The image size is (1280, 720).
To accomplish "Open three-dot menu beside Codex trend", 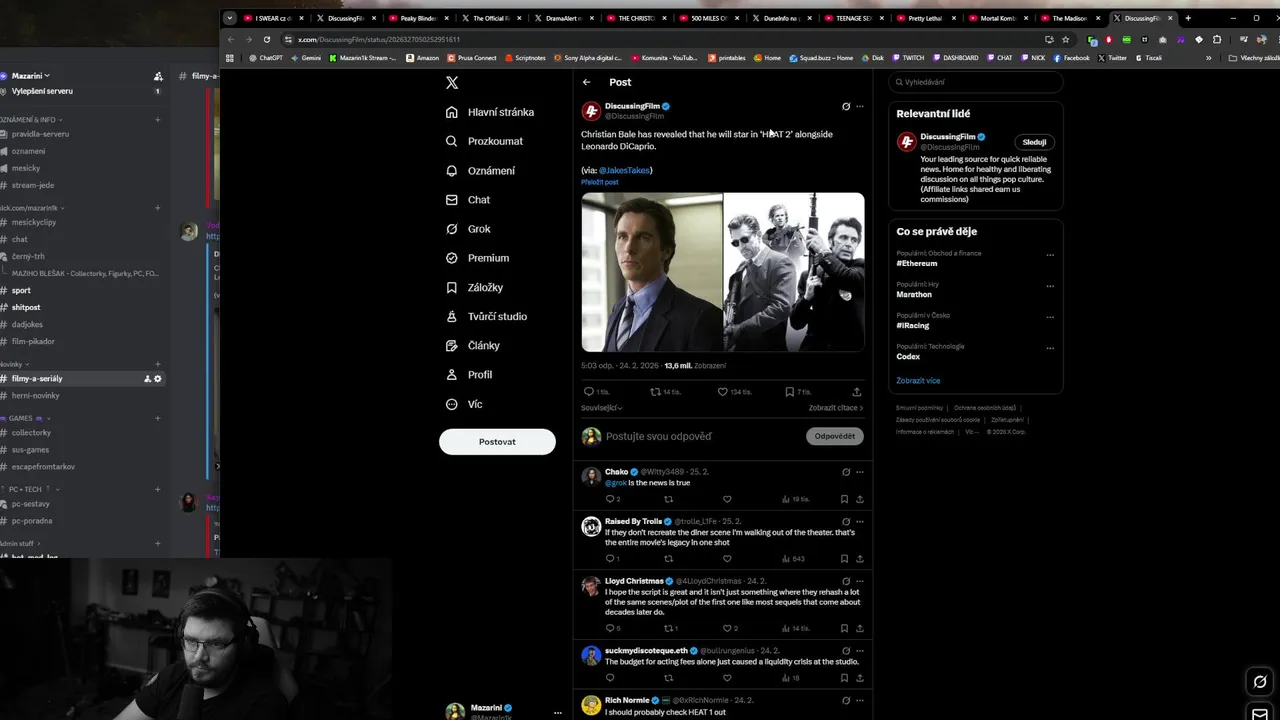I will (x=1050, y=348).
